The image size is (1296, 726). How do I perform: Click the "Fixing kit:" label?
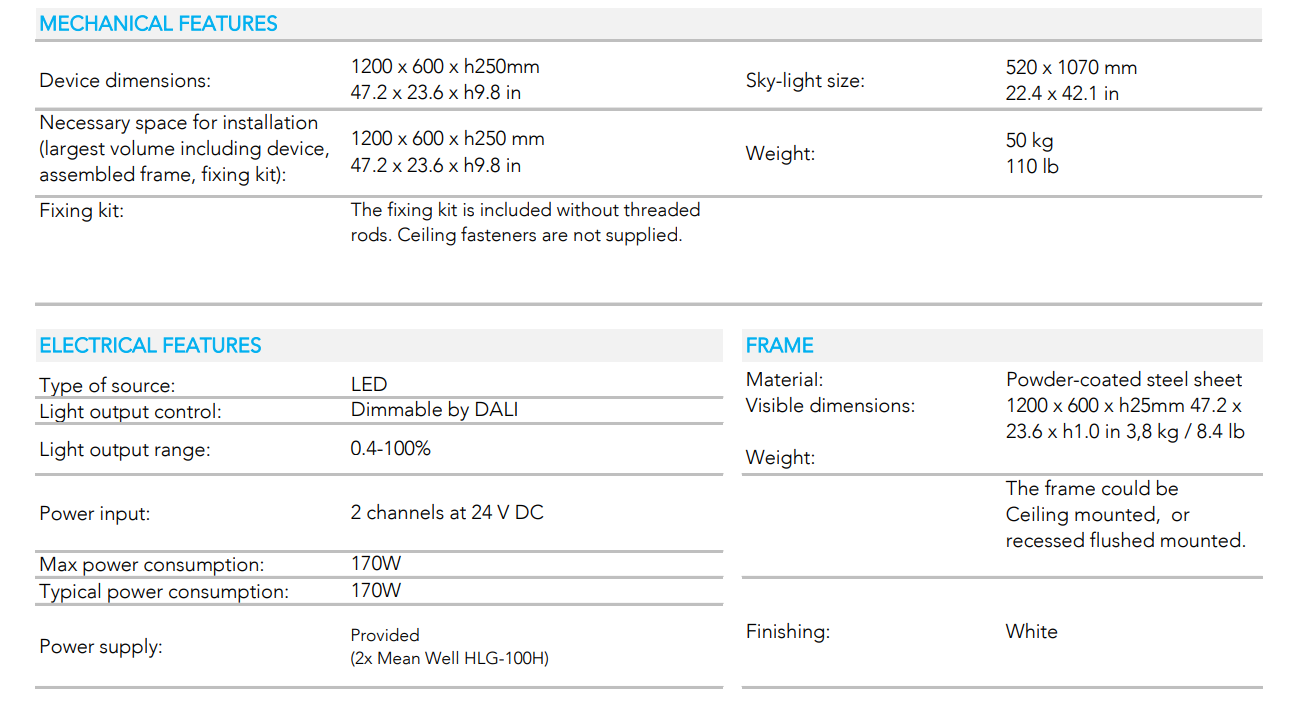(81, 211)
